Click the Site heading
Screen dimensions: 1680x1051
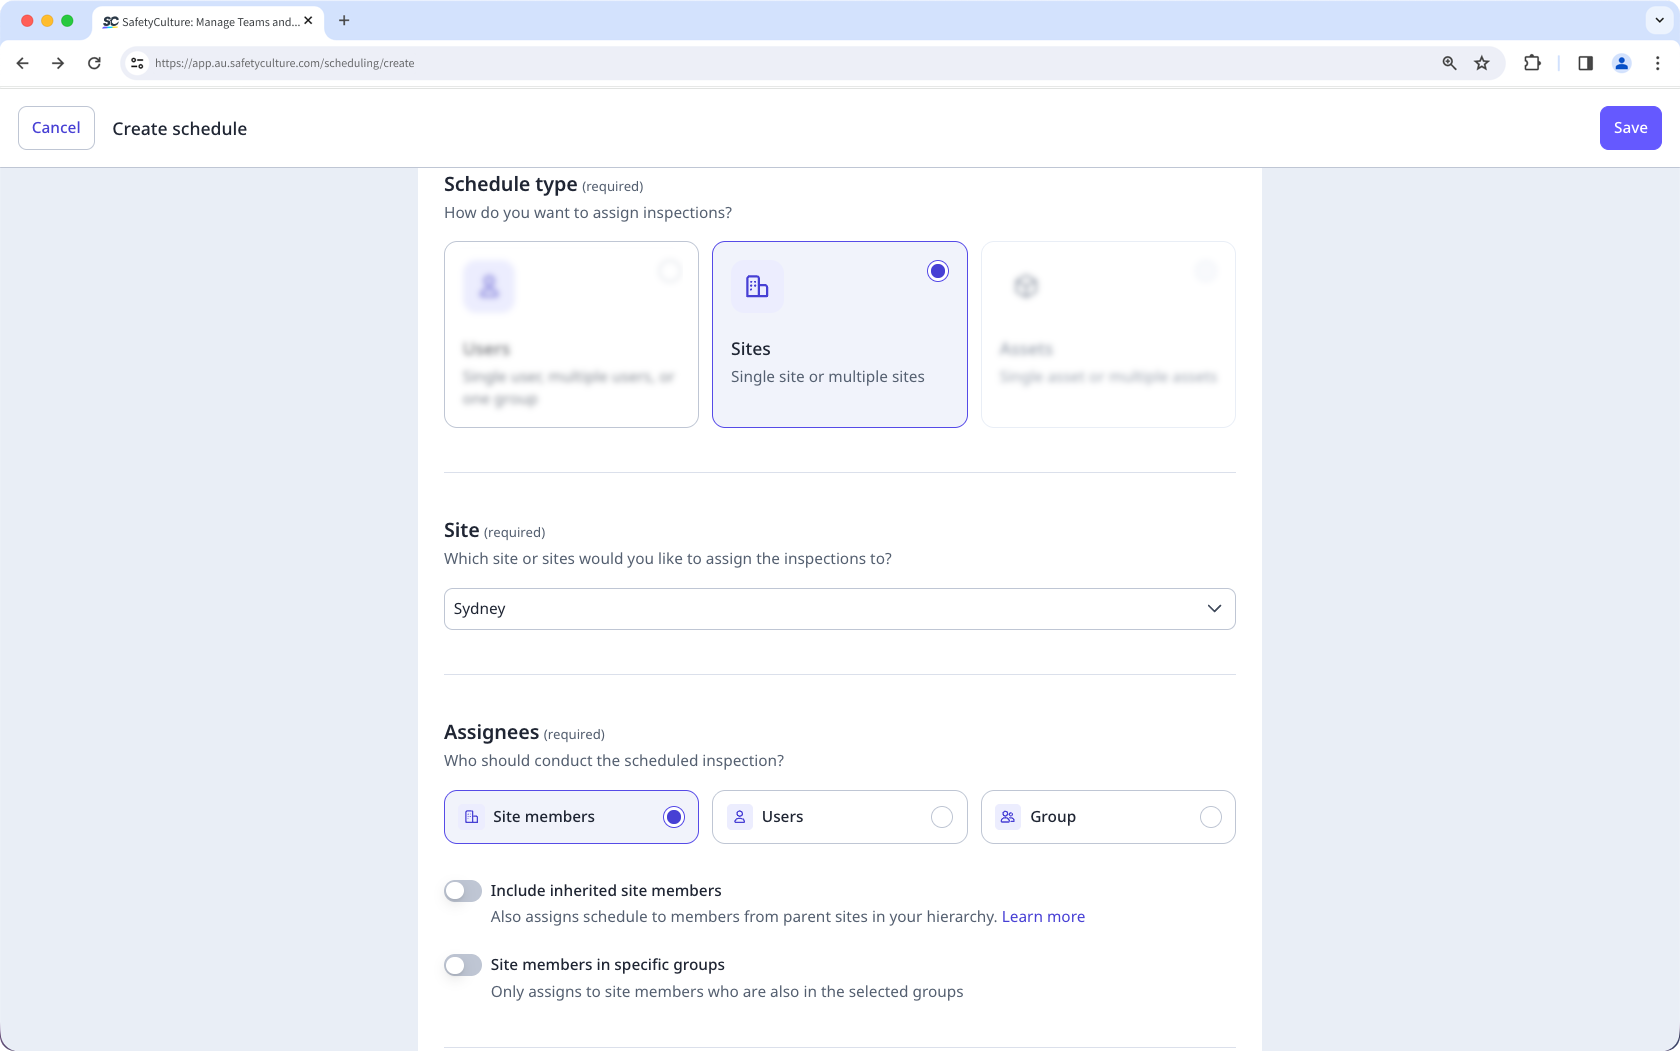tap(462, 530)
